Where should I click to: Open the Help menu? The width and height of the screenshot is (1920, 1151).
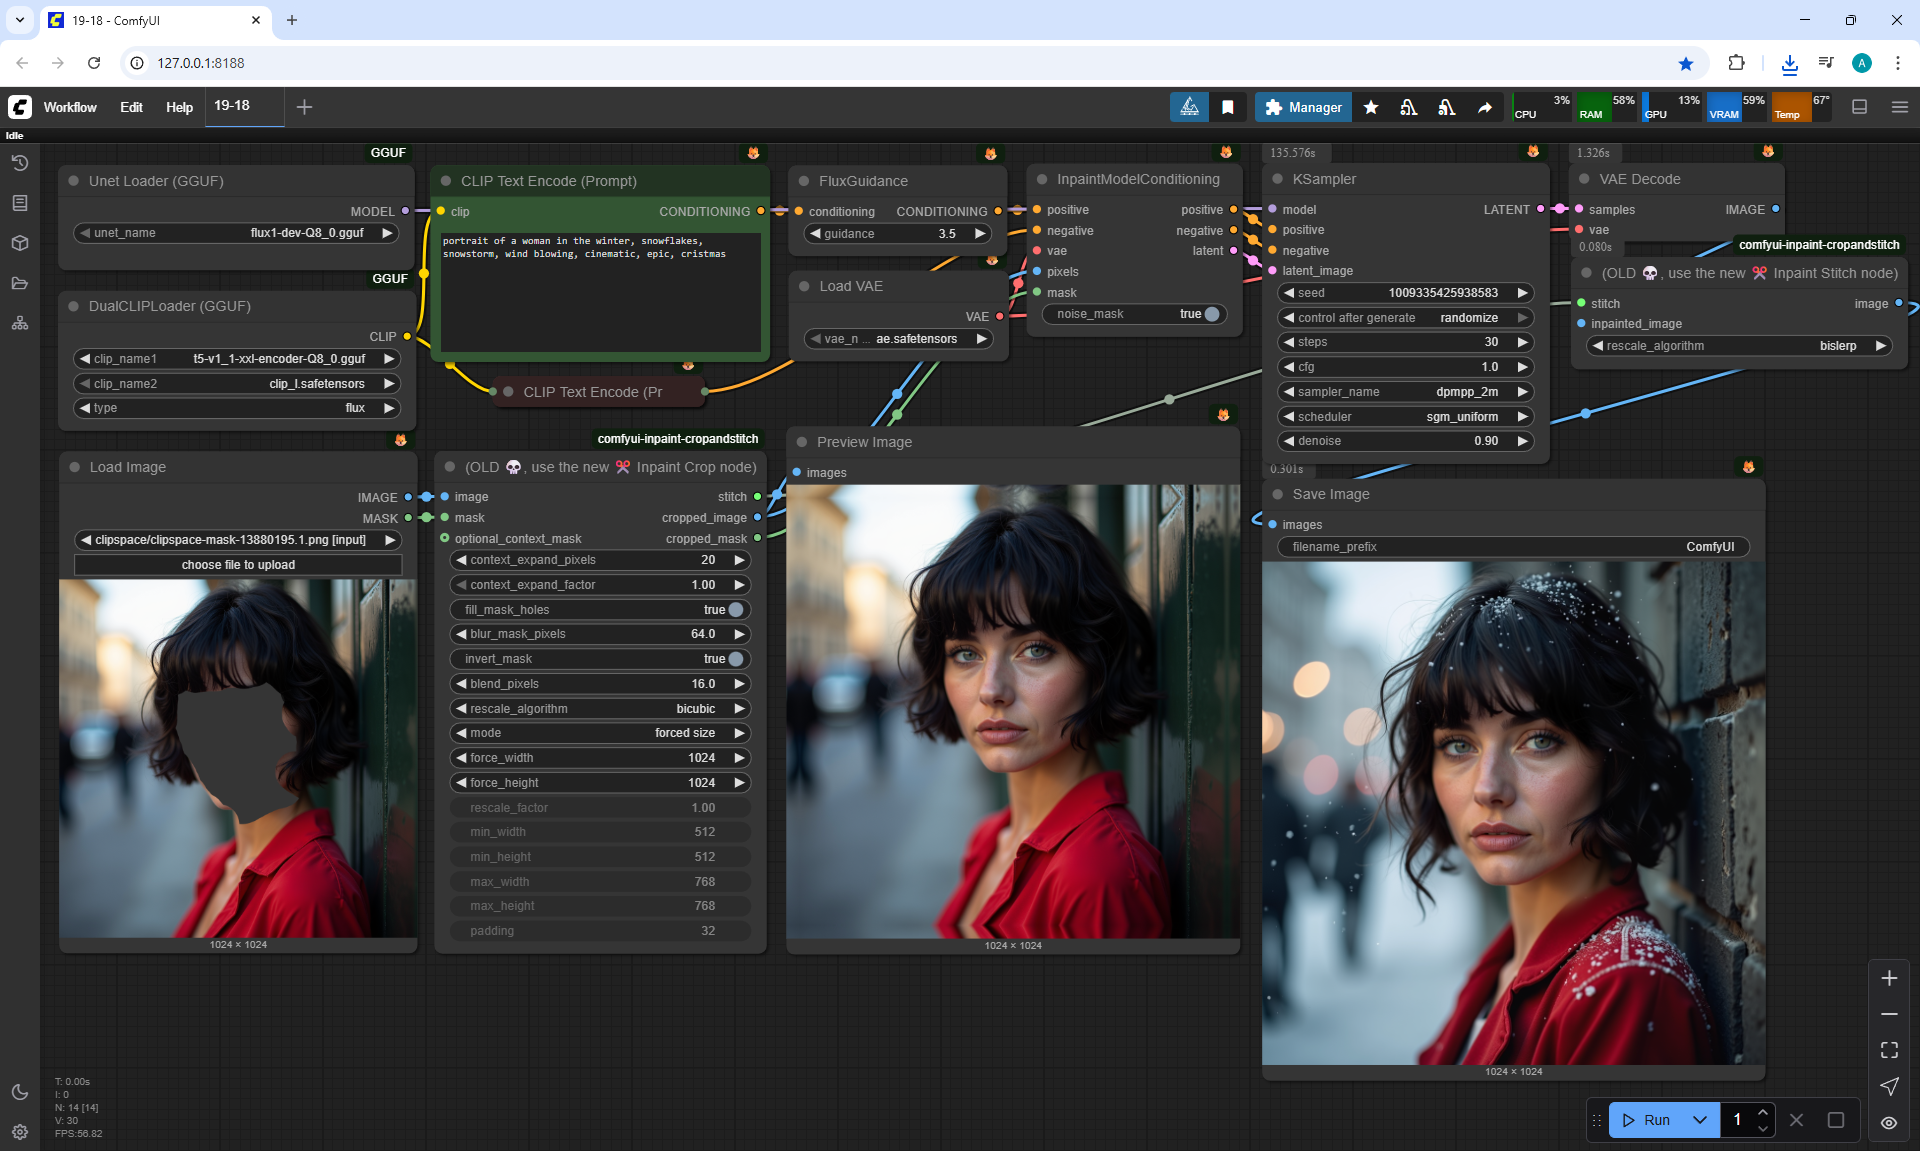point(179,107)
